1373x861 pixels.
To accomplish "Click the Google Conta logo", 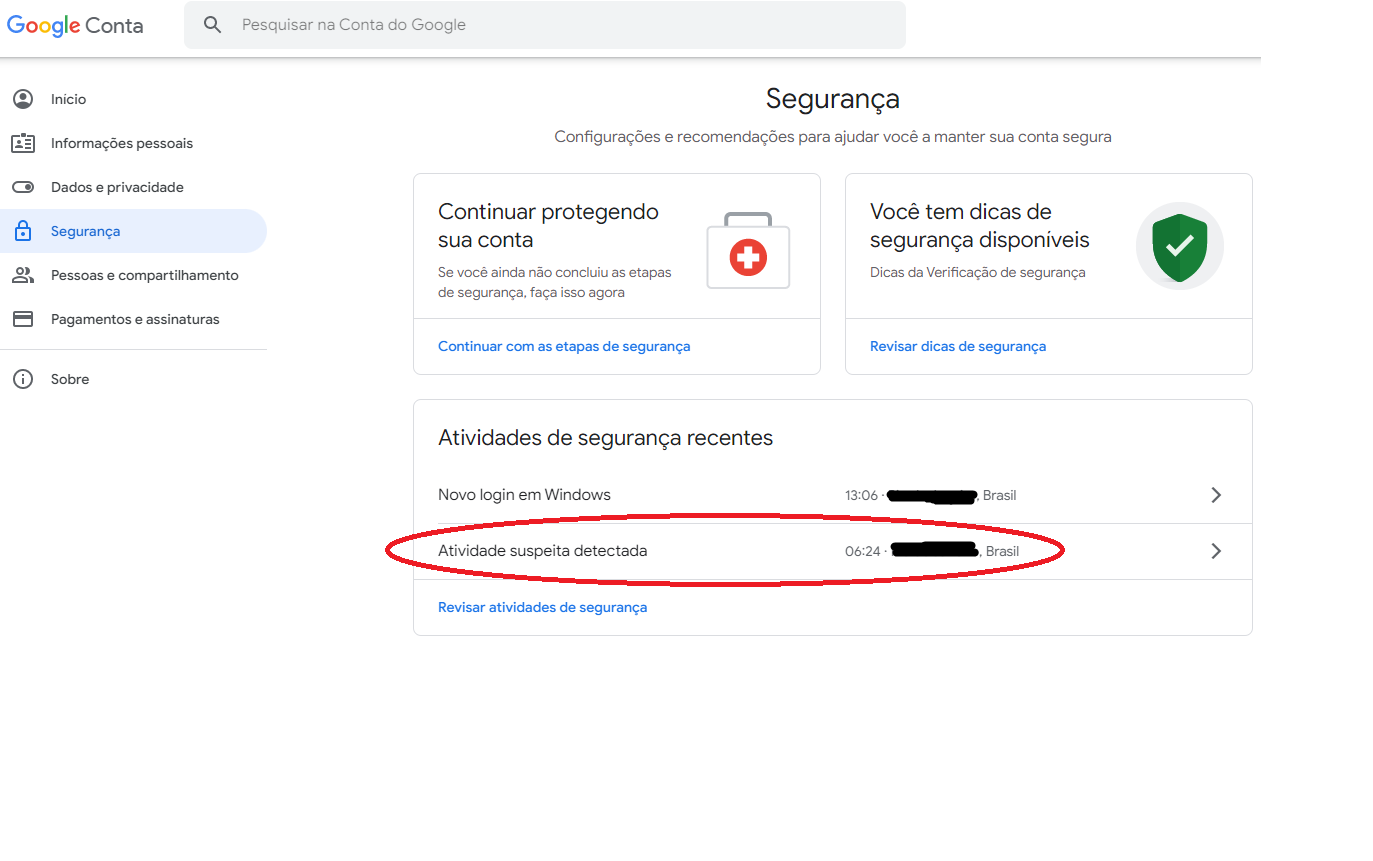I will pos(75,26).
